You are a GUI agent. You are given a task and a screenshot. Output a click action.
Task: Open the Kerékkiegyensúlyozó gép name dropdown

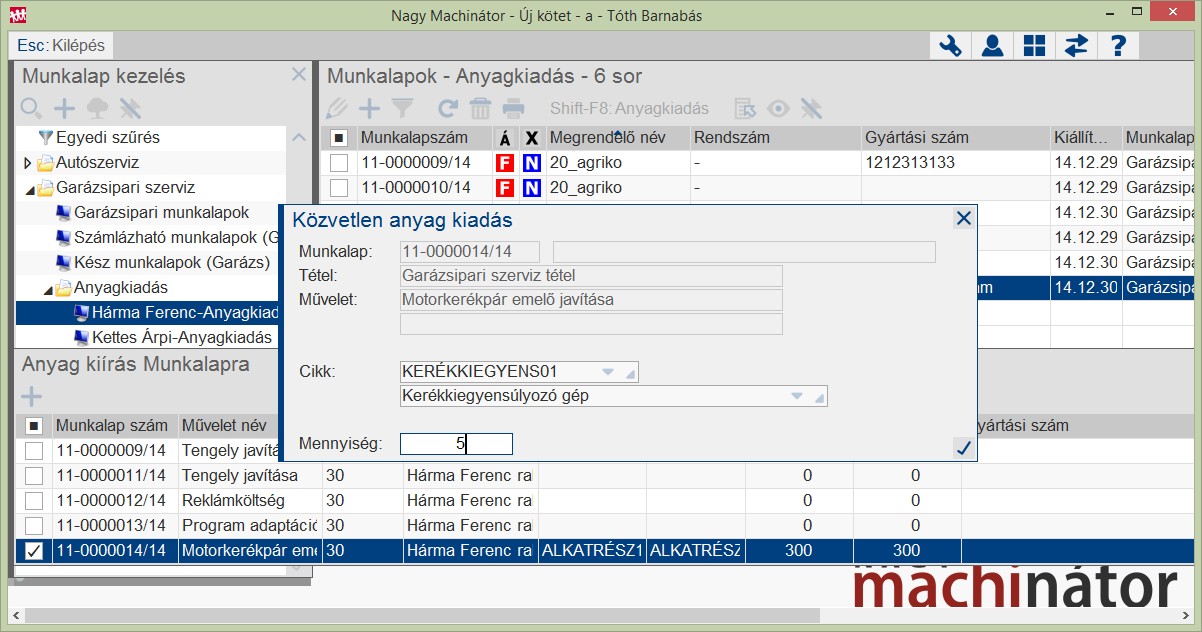[x=797, y=397]
